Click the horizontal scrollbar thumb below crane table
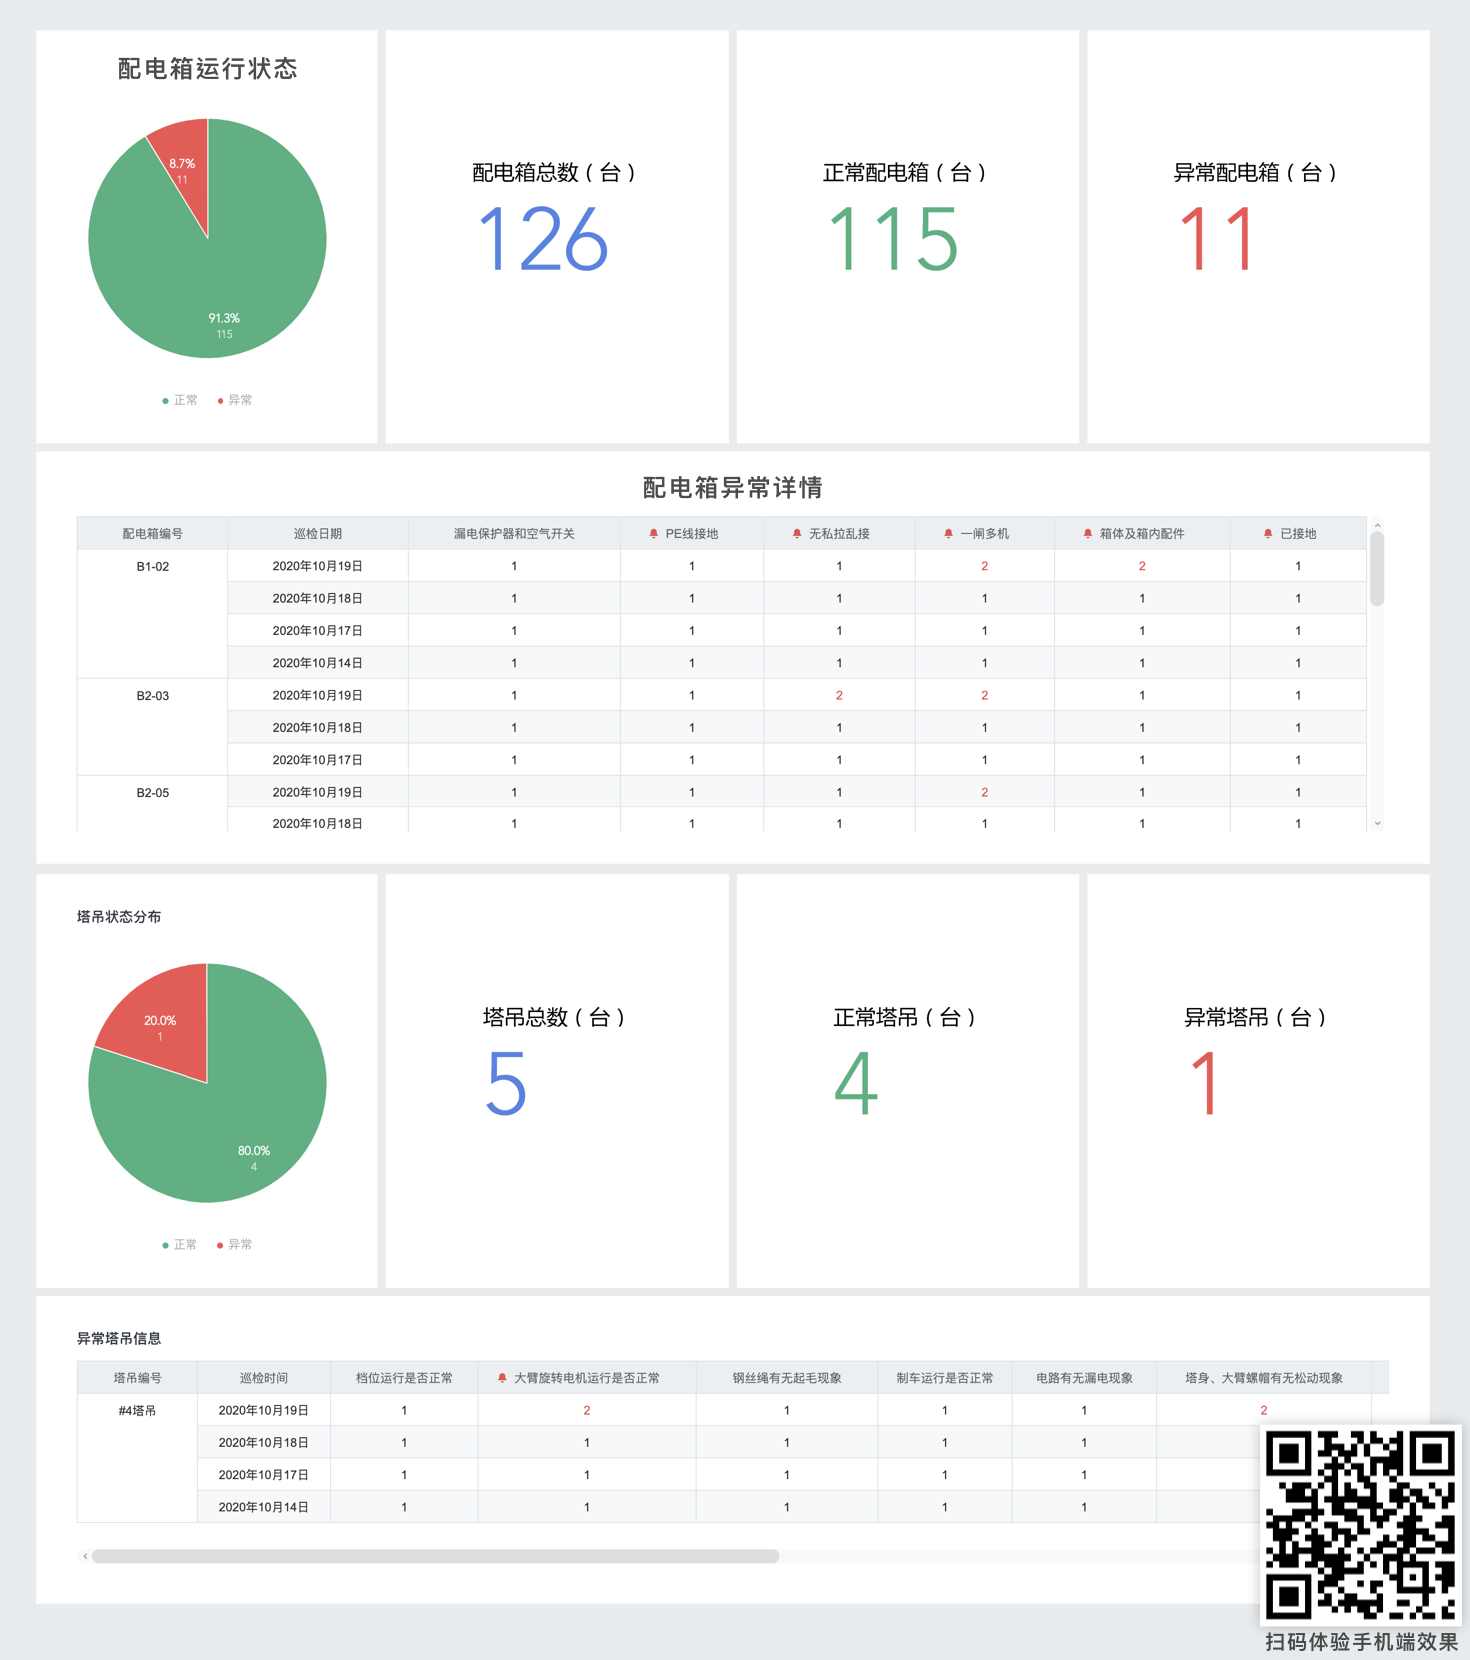The width and height of the screenshot is (1470, 1660). [x=435, y=1556]
